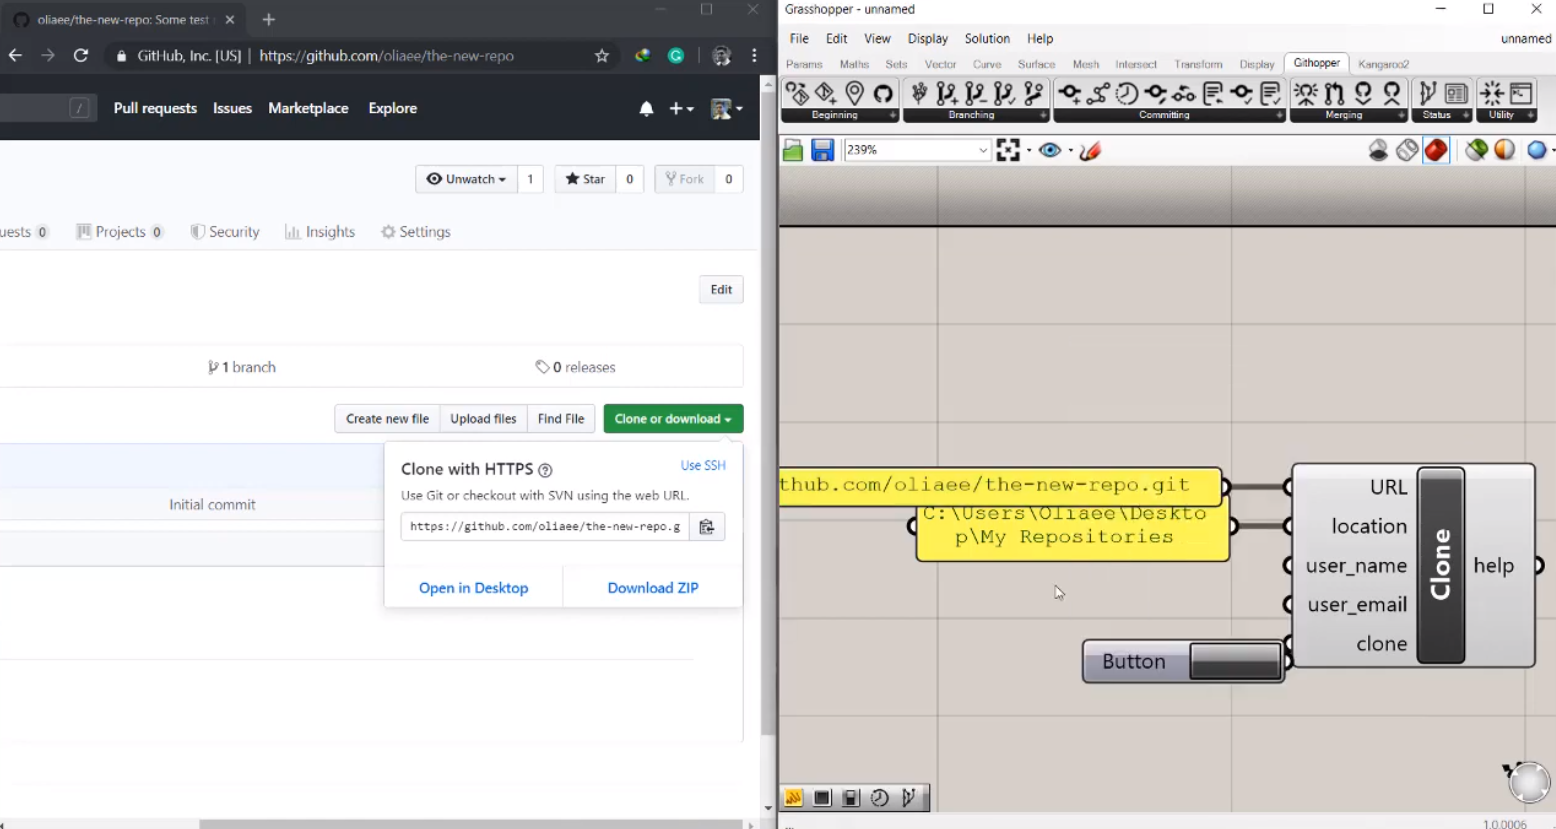This screenshot has width=1556, height=829.
Task: Expand the Branching group panel
Action: coord(1043,116)
